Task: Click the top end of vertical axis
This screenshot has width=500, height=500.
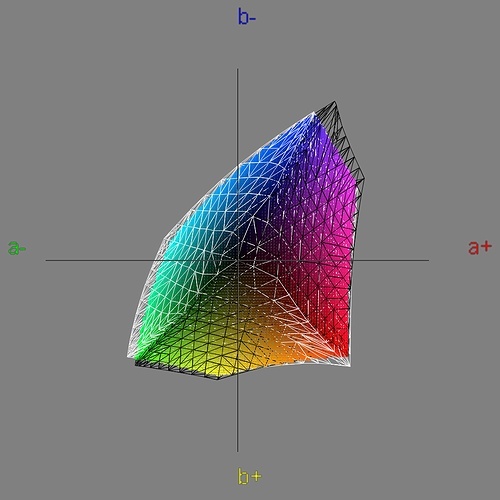Action: point(237,69)
